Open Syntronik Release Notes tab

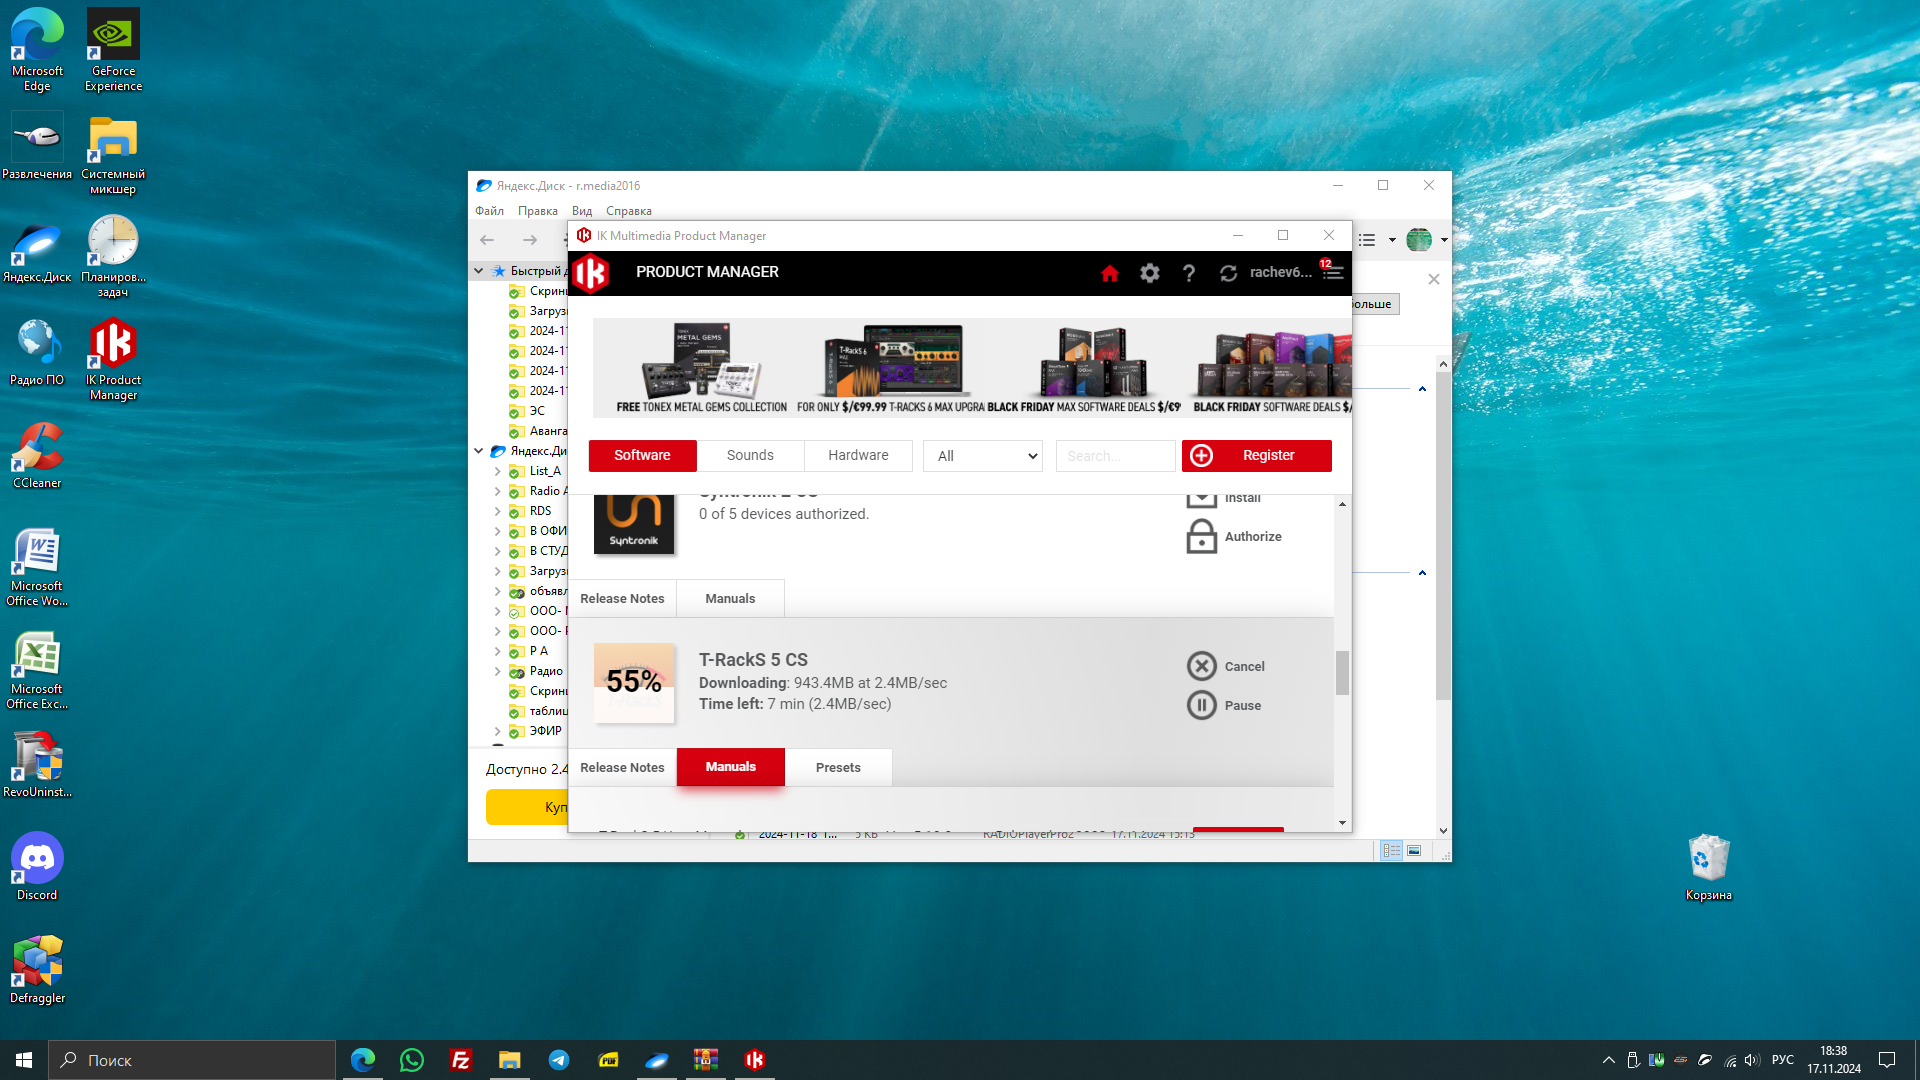pyautogui.click(x=622, y=598)
